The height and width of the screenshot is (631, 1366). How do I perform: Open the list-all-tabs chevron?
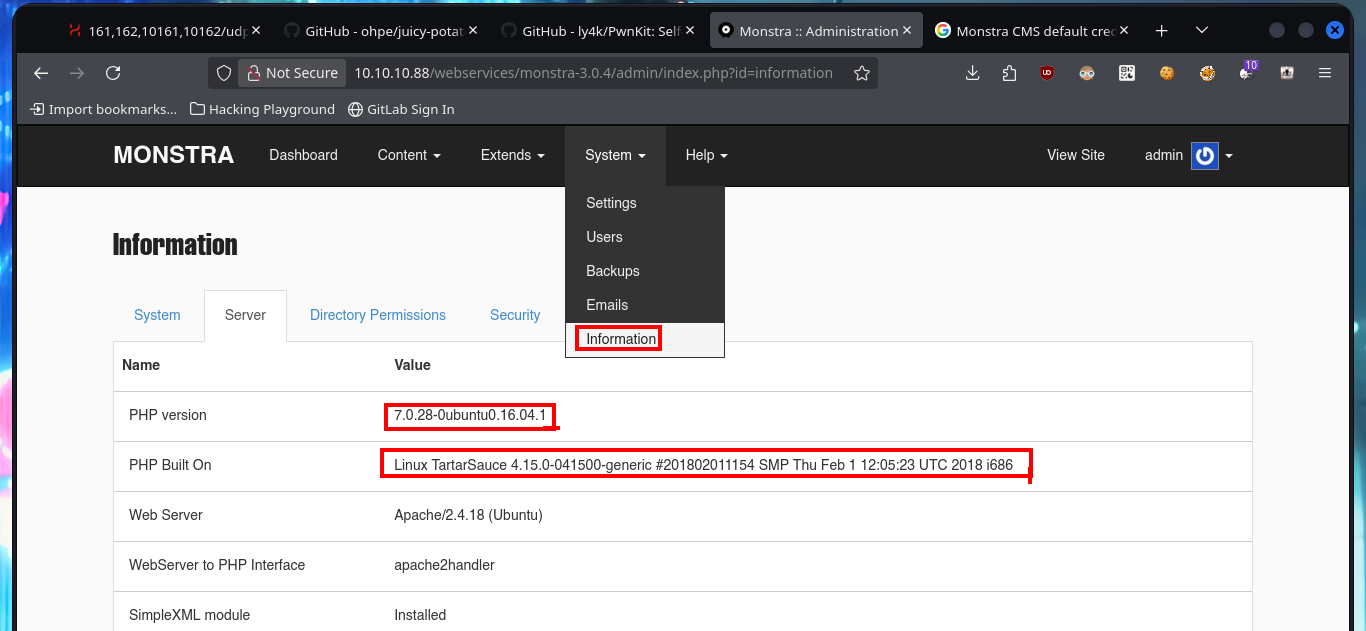(1202, 31)
